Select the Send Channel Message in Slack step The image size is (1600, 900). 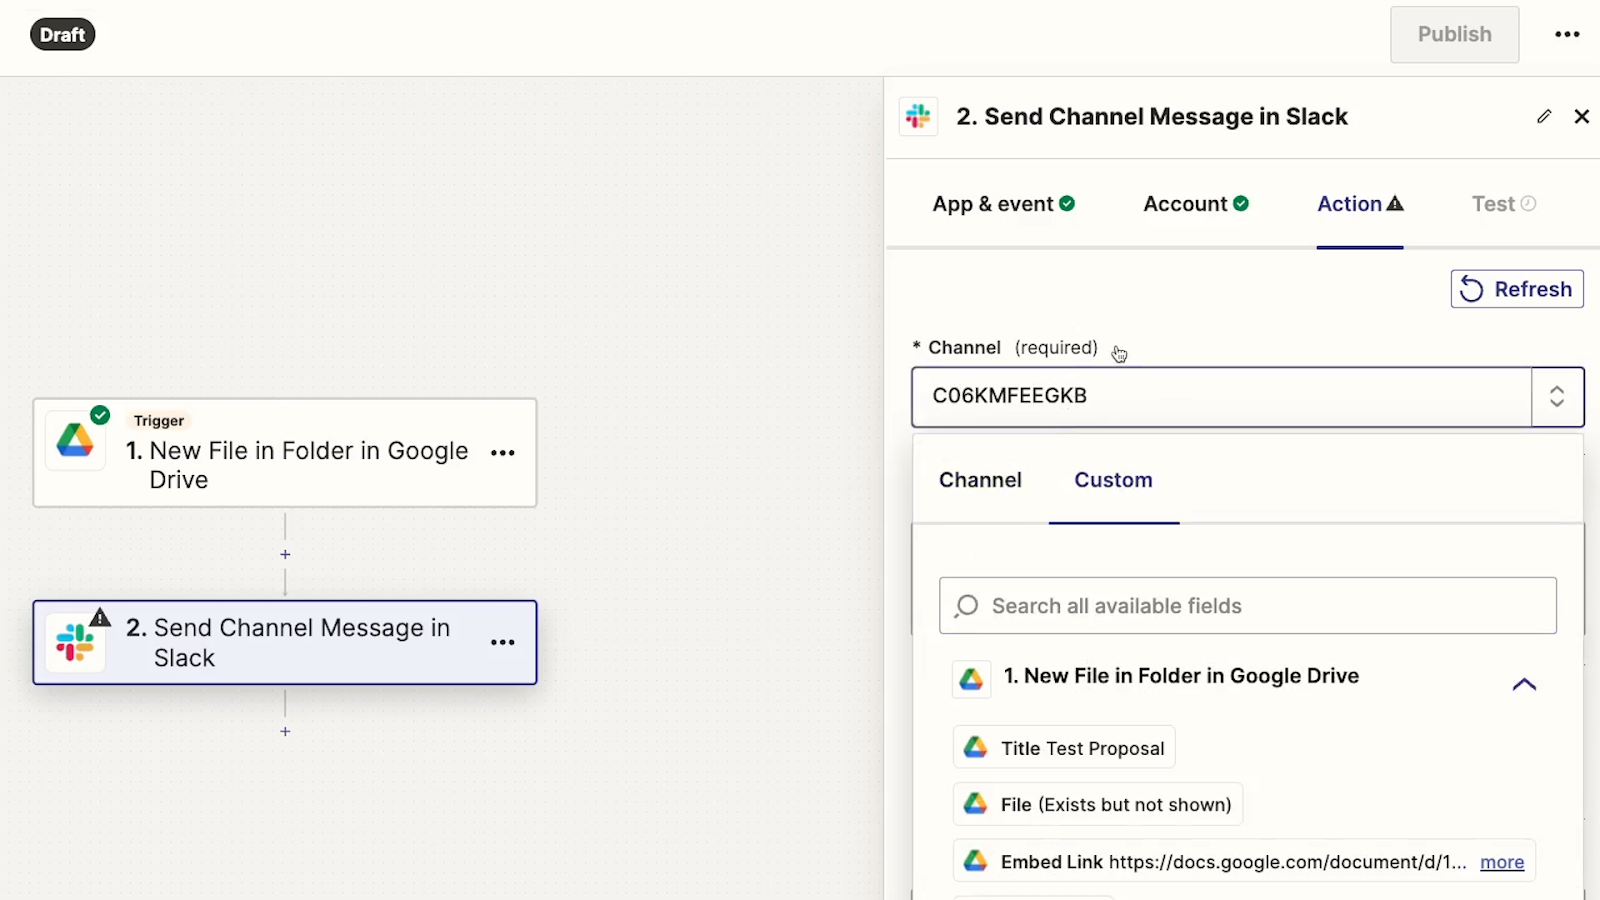pos(285,642)
